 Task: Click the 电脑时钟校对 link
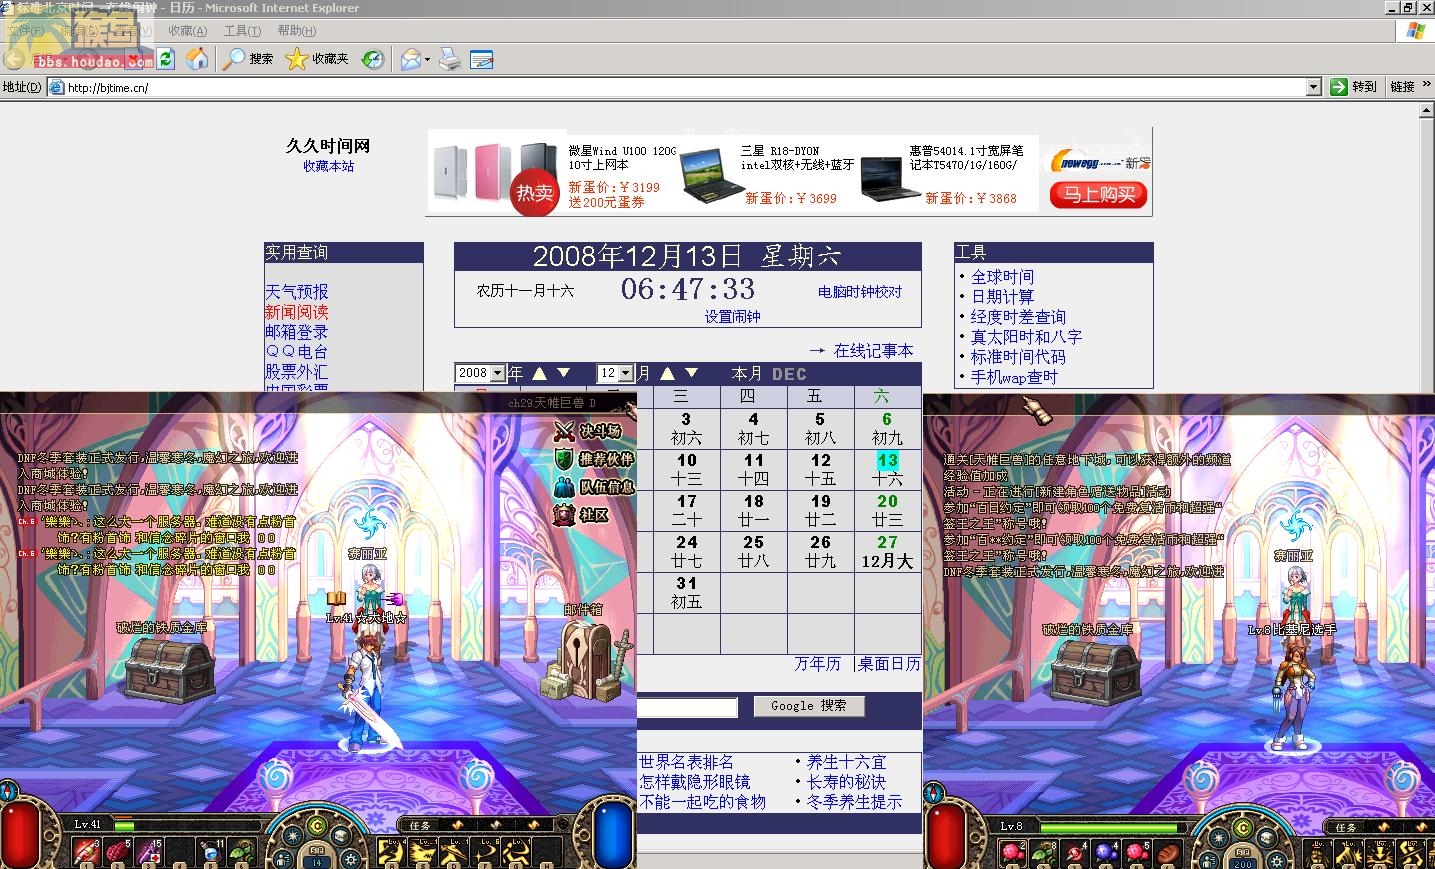860,292
